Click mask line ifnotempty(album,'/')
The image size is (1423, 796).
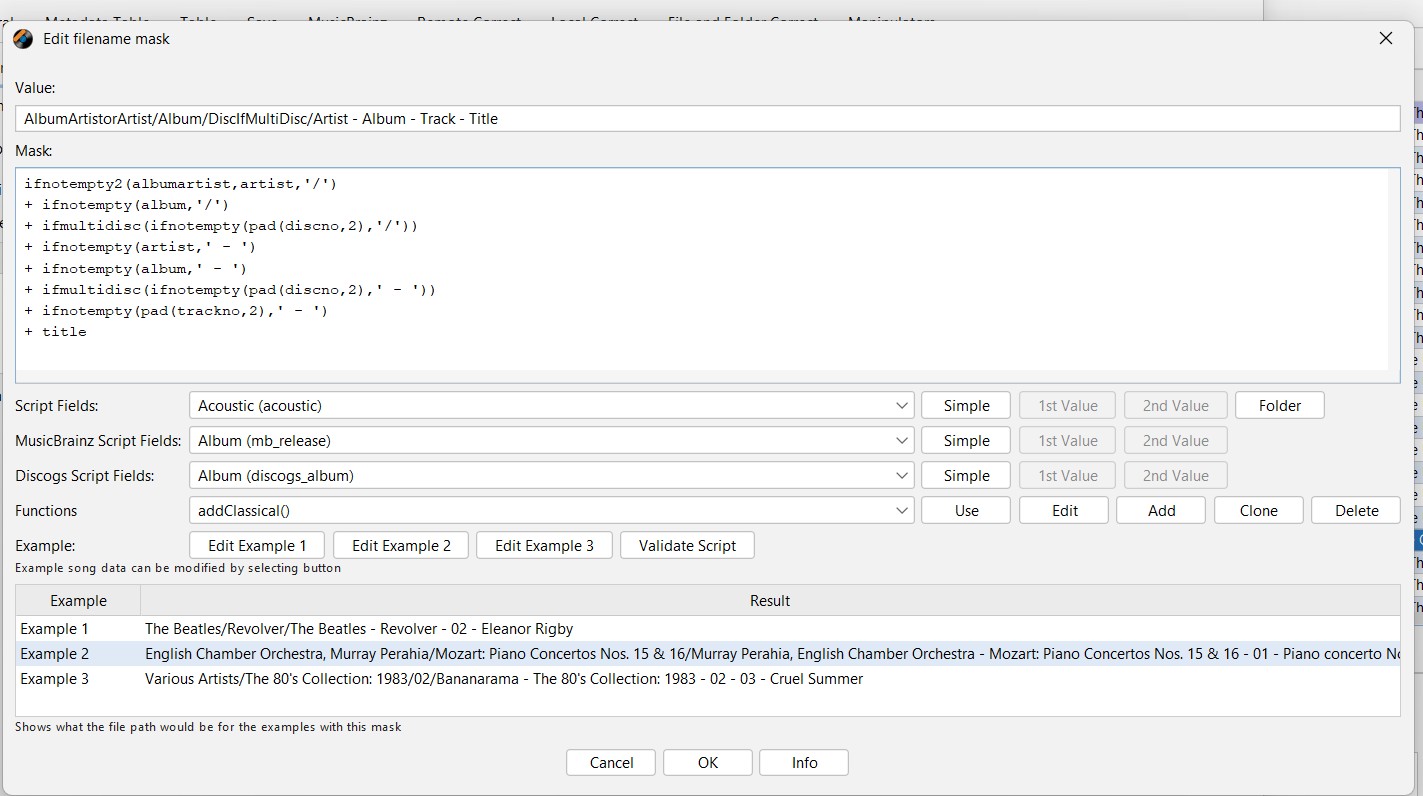point(127,205)
